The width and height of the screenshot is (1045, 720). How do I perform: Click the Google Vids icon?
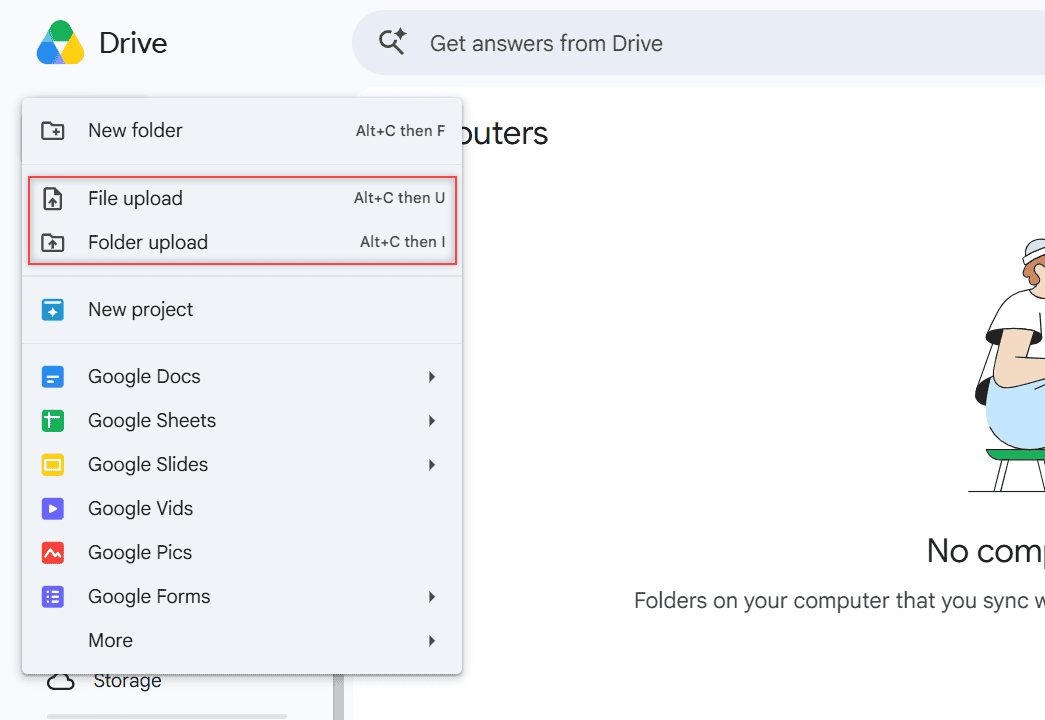tap(53, 509)
